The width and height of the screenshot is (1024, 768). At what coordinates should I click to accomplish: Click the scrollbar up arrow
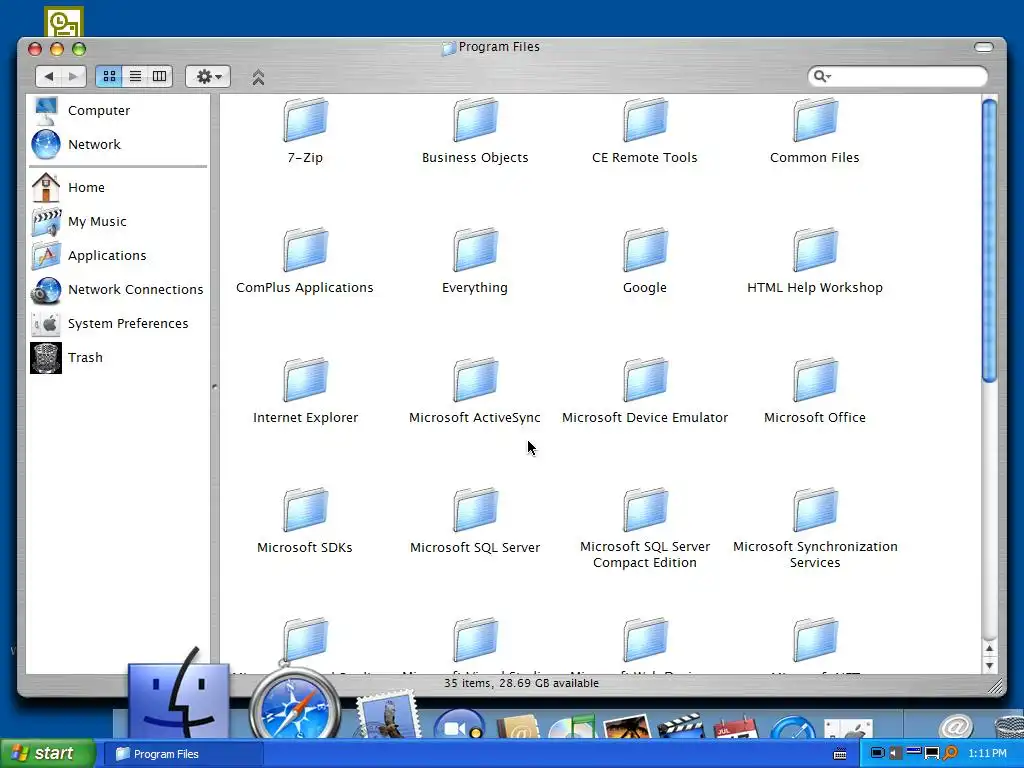[x=989, y=649]
